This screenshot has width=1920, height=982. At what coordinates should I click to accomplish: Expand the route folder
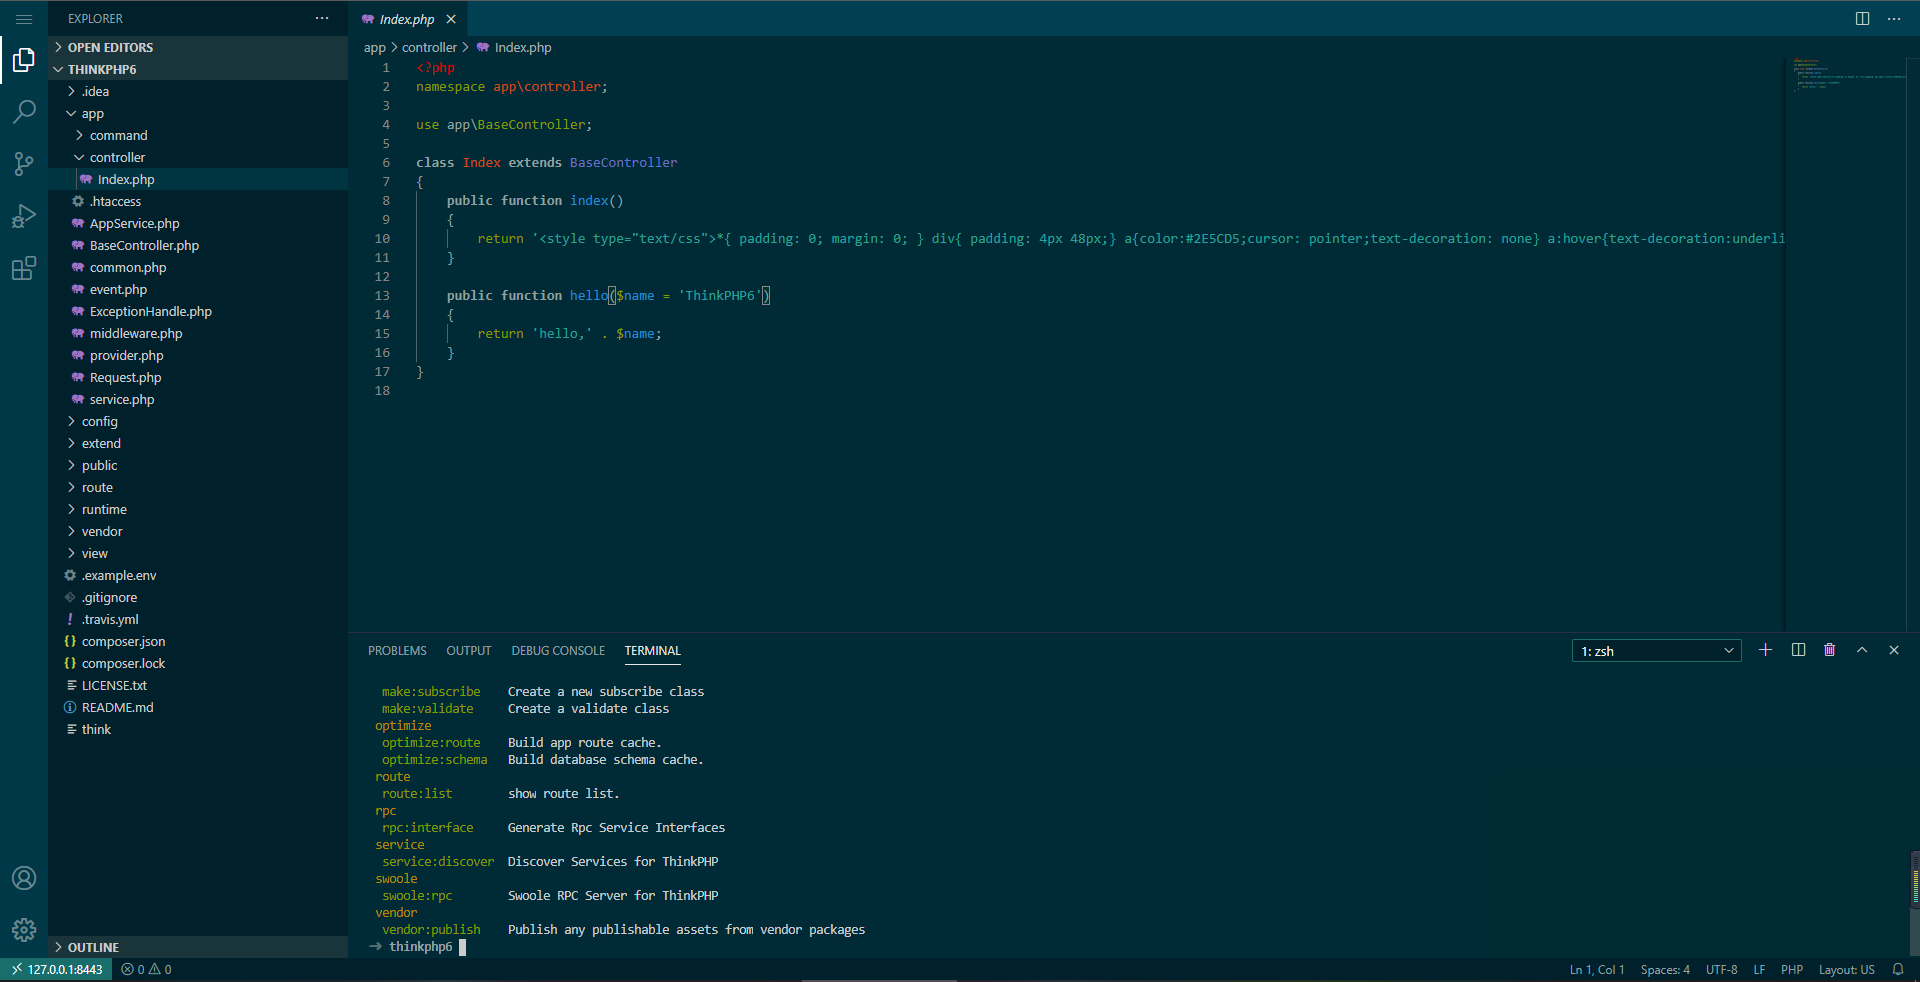[198, 487]
